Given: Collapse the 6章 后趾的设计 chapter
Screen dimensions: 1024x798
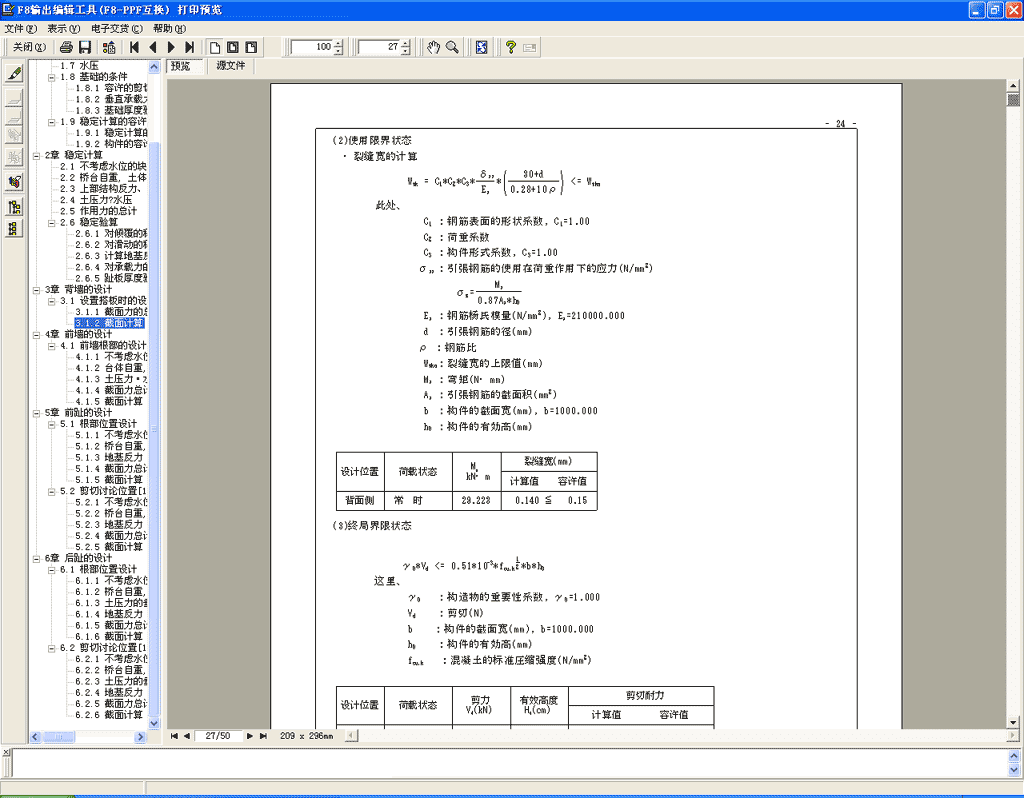Looking at the screenshot, I should [x=37, y=558].
